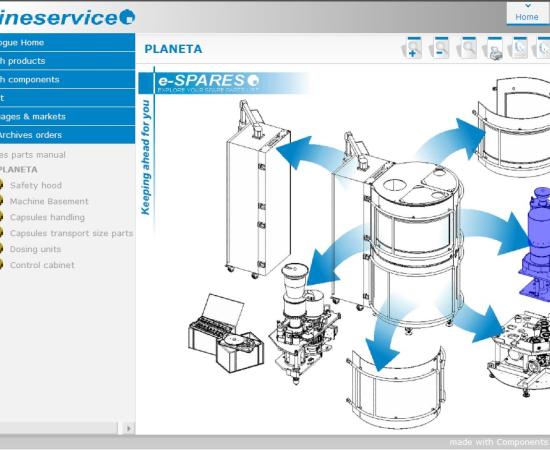Image resolution: width=550 pixels, height=450 pixels.
Task: Click the e-SPARES banner logo
Action: [208, 82]
